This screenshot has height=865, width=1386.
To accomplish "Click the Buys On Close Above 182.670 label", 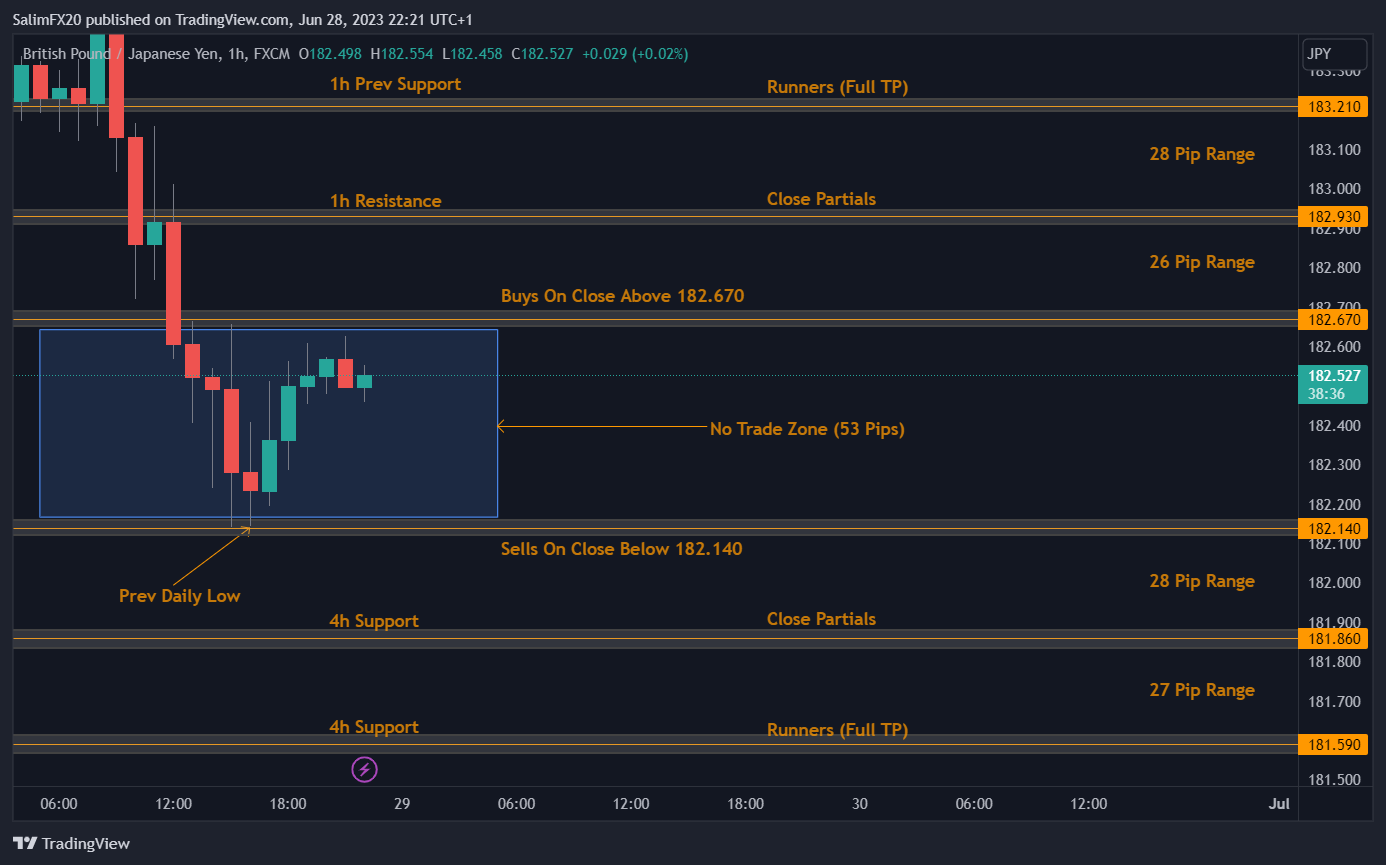I will [x=622, y=296].
